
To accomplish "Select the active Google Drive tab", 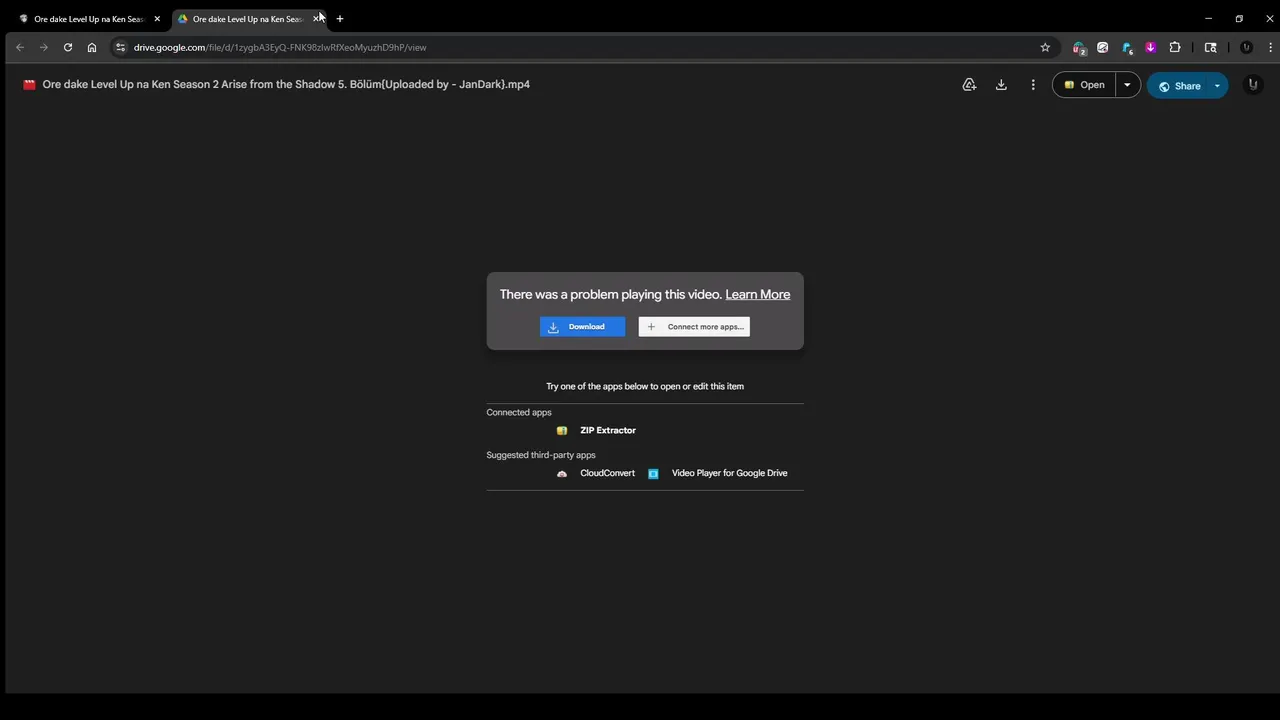I will click(x=248, y=19).
